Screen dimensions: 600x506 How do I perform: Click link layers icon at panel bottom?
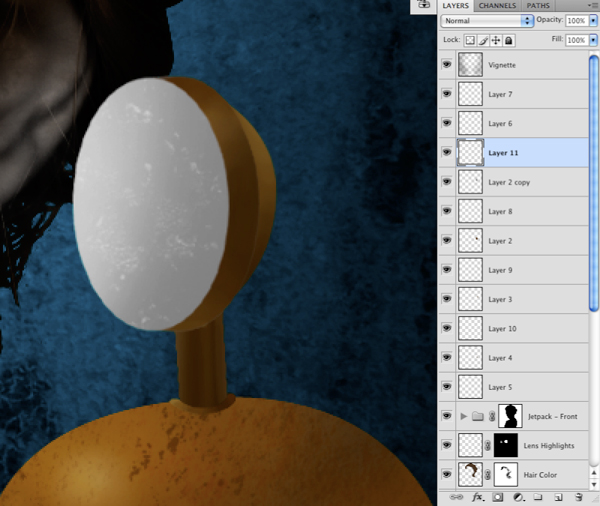[x=456, y=497]
